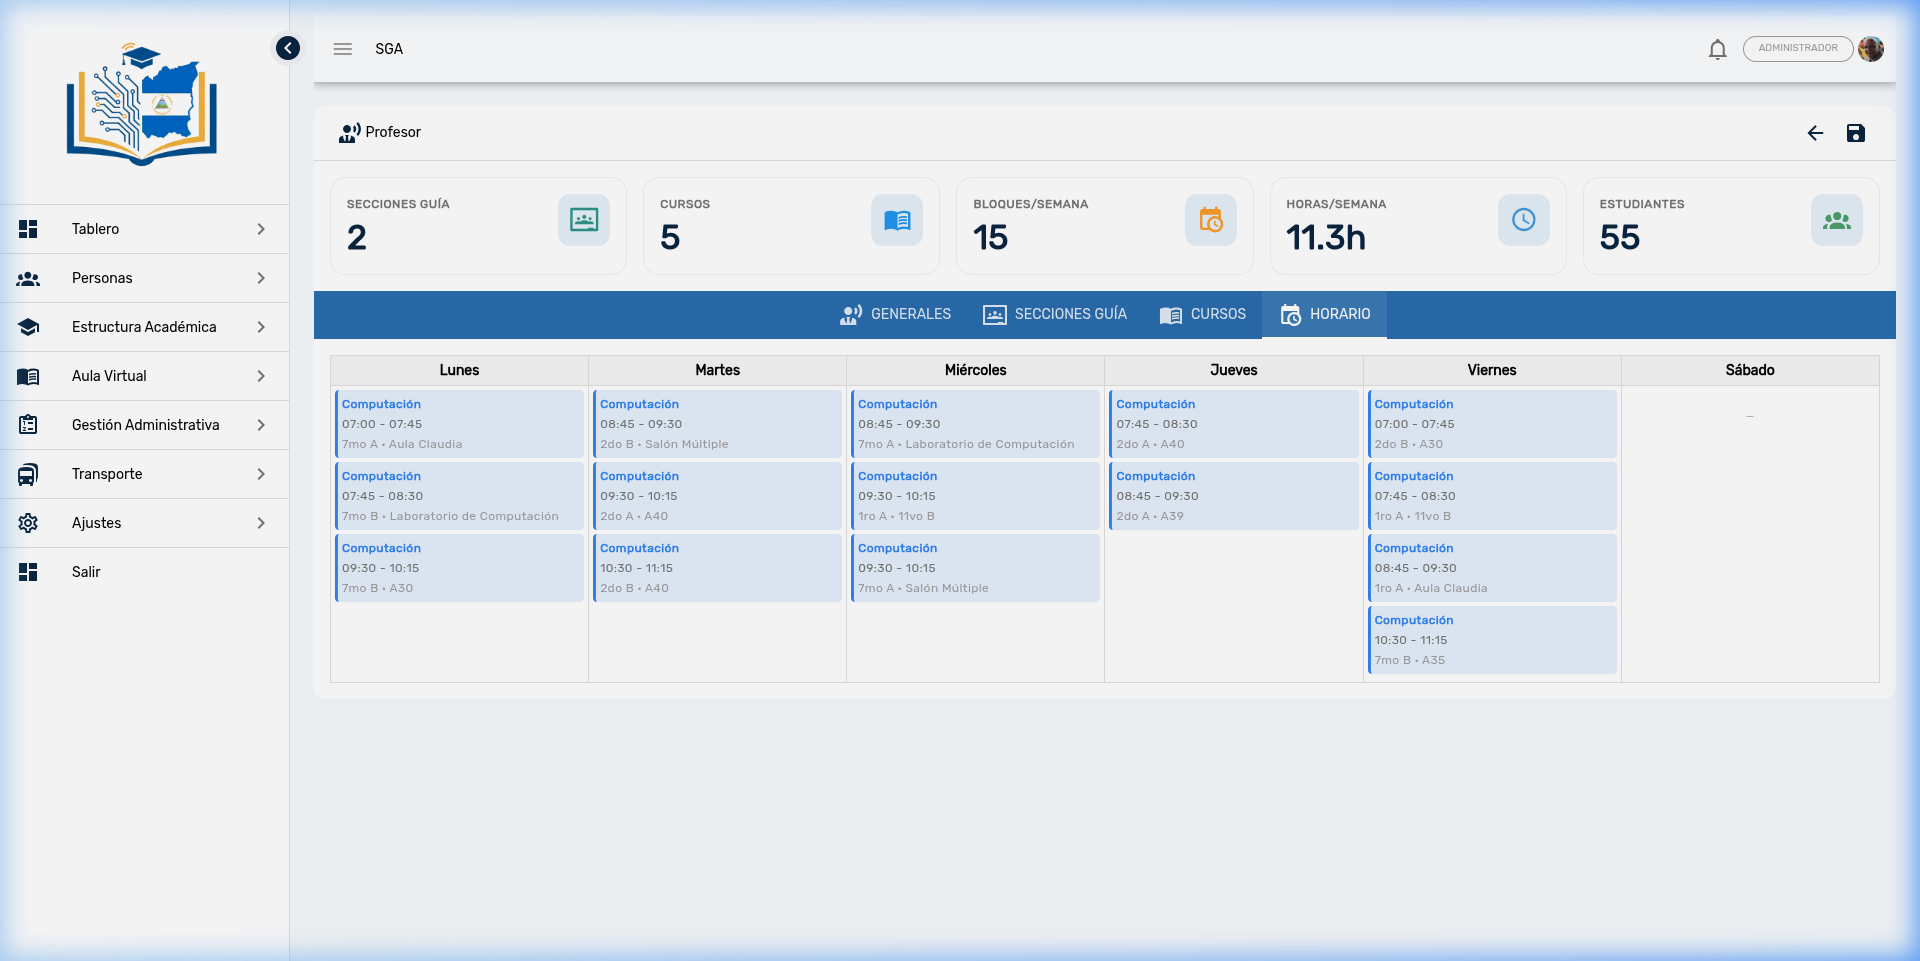Switch to the Secciones Guía tab

tap(1055, 315)
